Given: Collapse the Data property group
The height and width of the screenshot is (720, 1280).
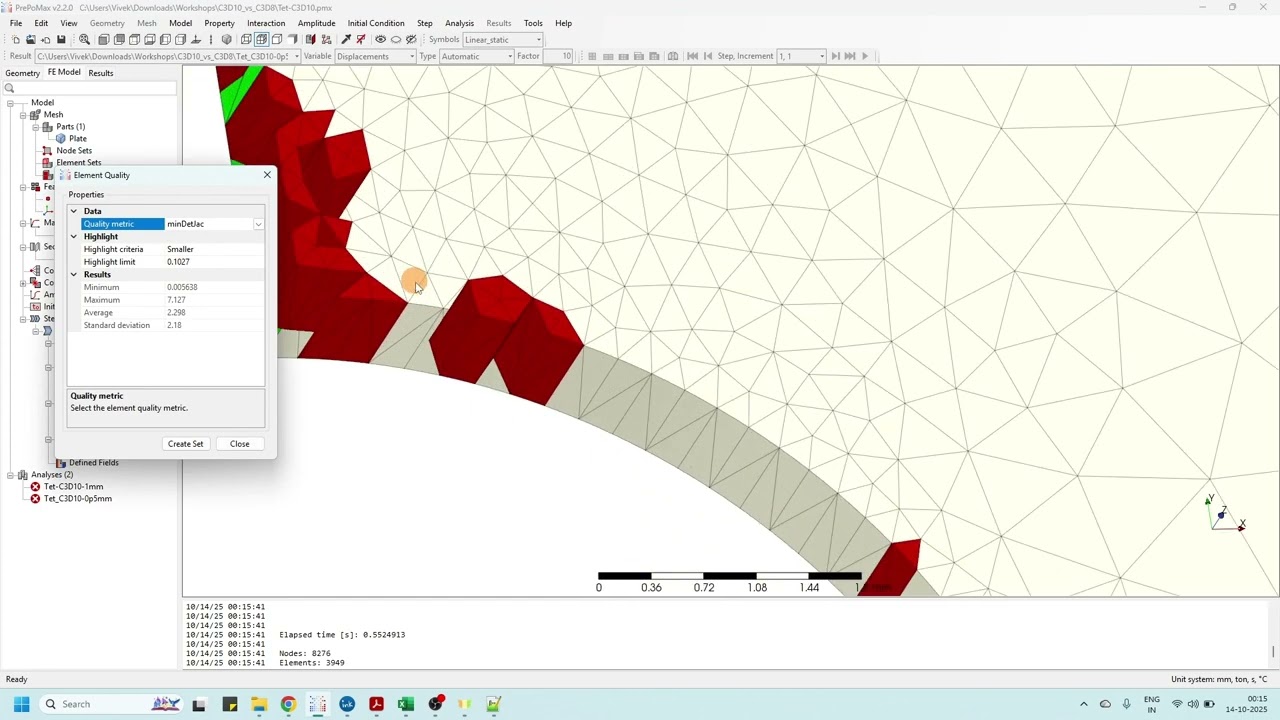Looking at the screenshot, I should (73, 211).
